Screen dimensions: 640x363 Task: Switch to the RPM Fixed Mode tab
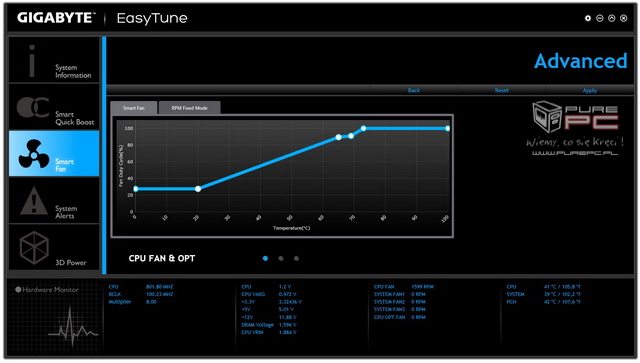189,108
